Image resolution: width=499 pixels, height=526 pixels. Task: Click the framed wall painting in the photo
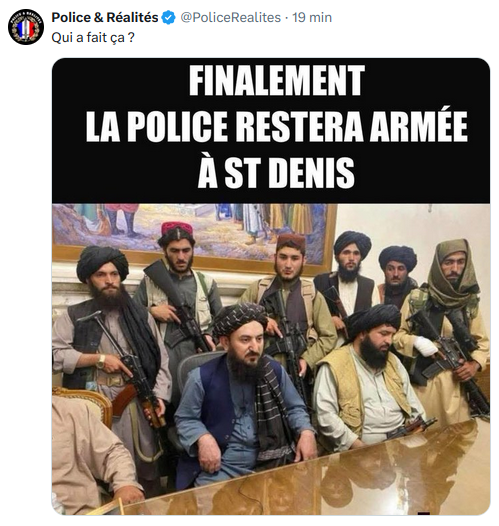pos(195,231)
